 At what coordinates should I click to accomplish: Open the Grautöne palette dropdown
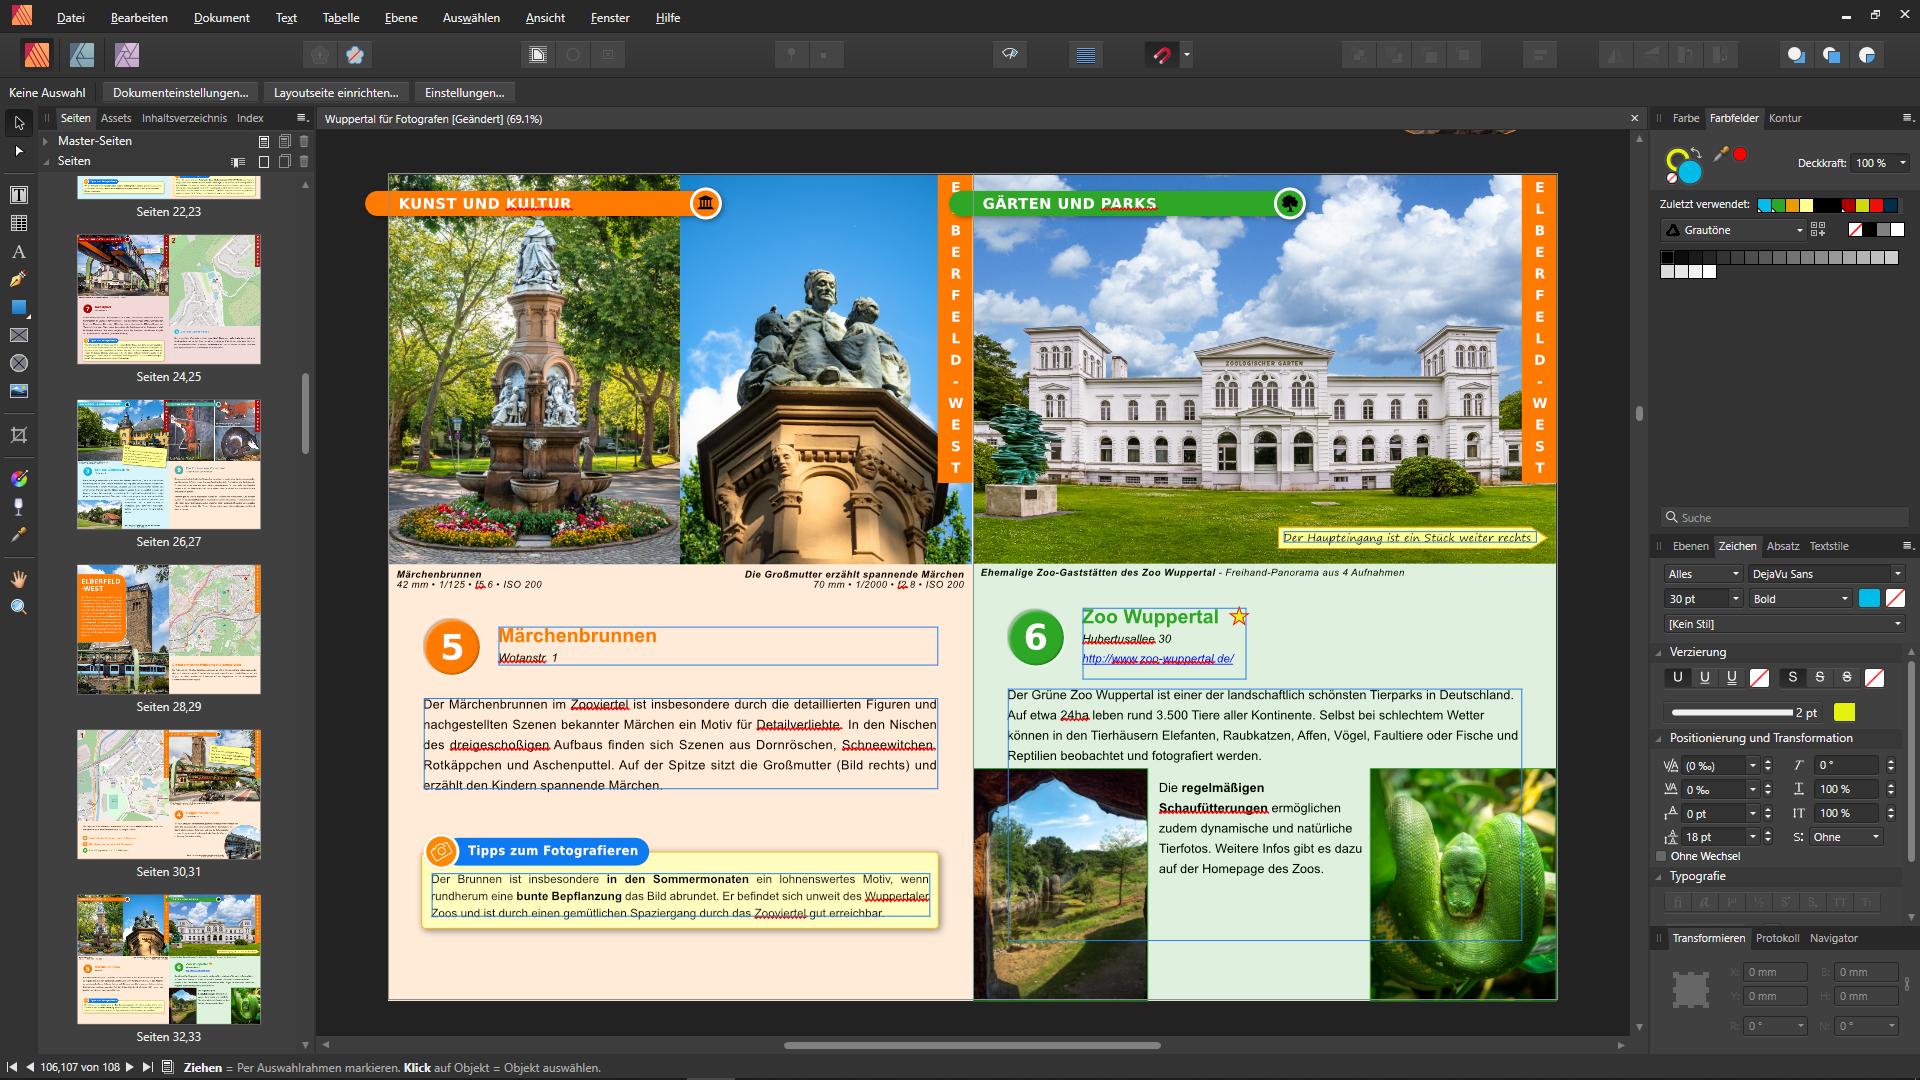click(1732, 230)
